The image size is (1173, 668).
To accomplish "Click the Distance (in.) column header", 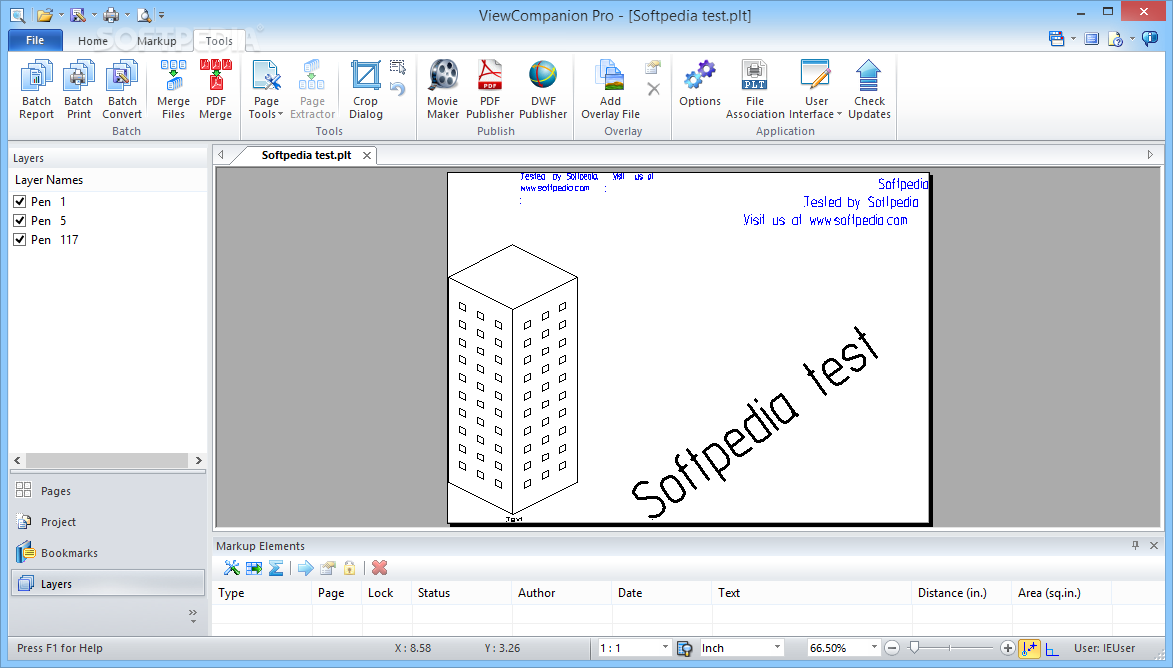I will (961, 592).
